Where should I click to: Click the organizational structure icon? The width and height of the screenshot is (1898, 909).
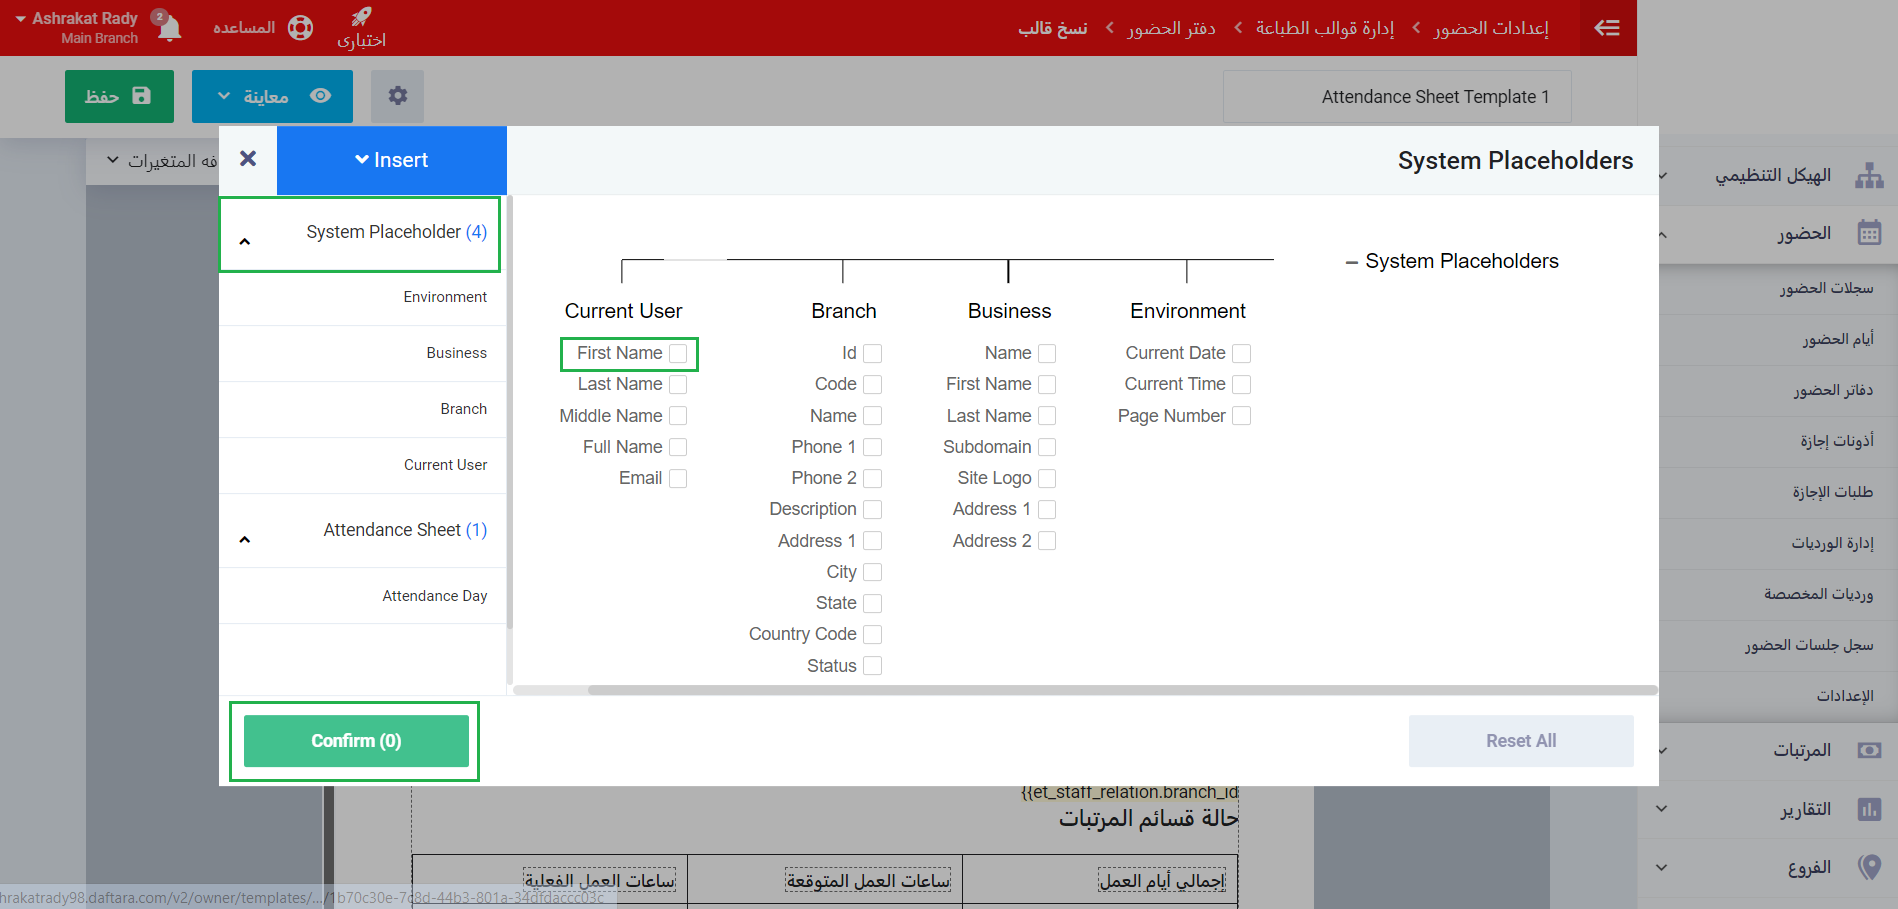click(1868, 176)
